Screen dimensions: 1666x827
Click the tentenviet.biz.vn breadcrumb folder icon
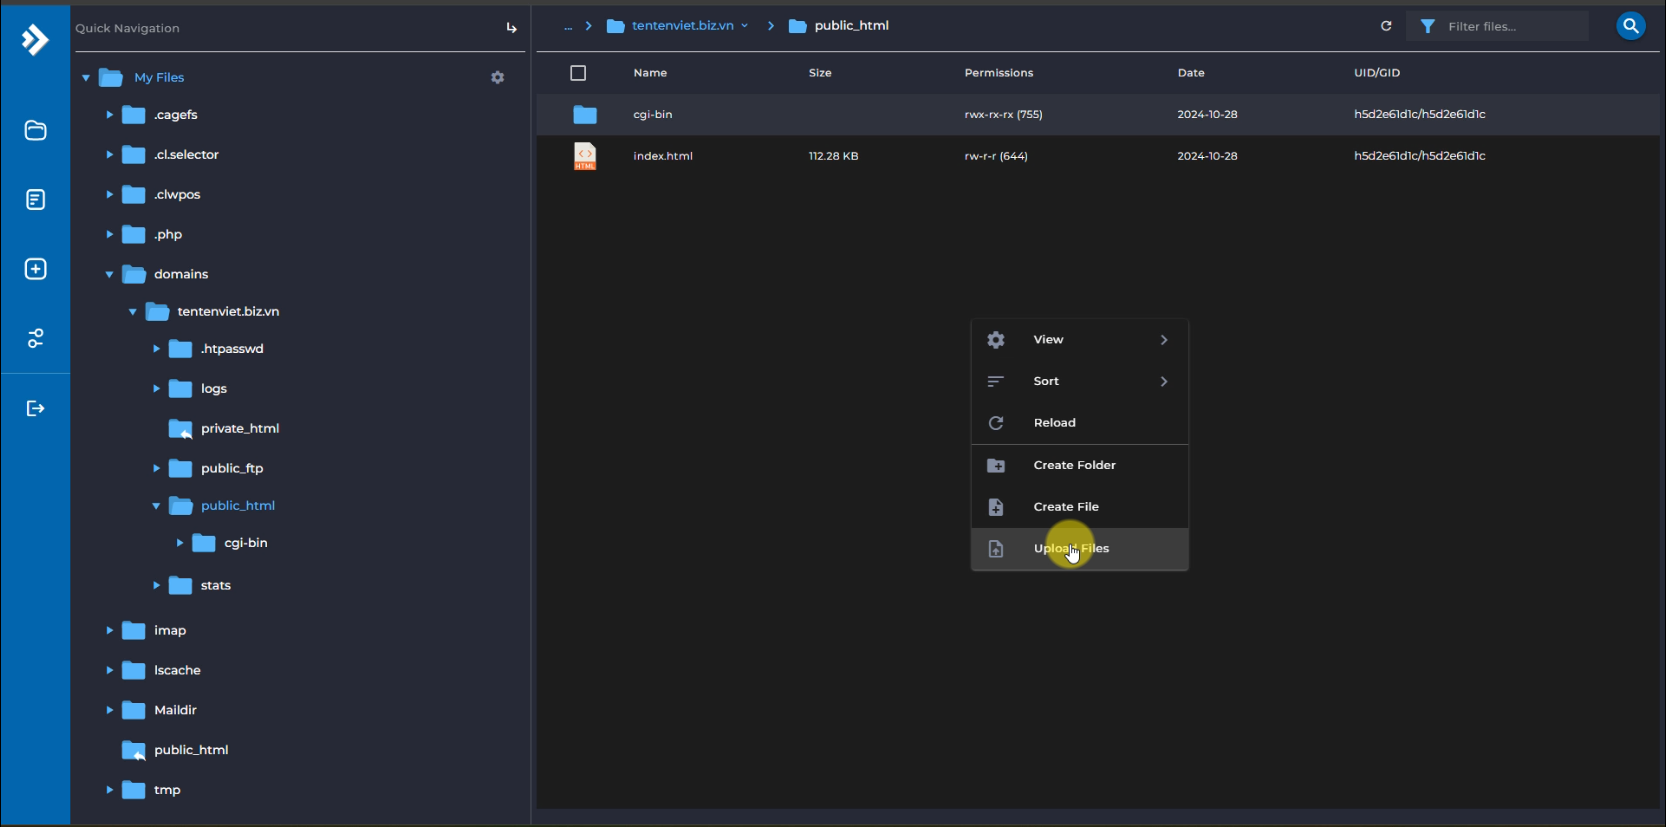616,26
